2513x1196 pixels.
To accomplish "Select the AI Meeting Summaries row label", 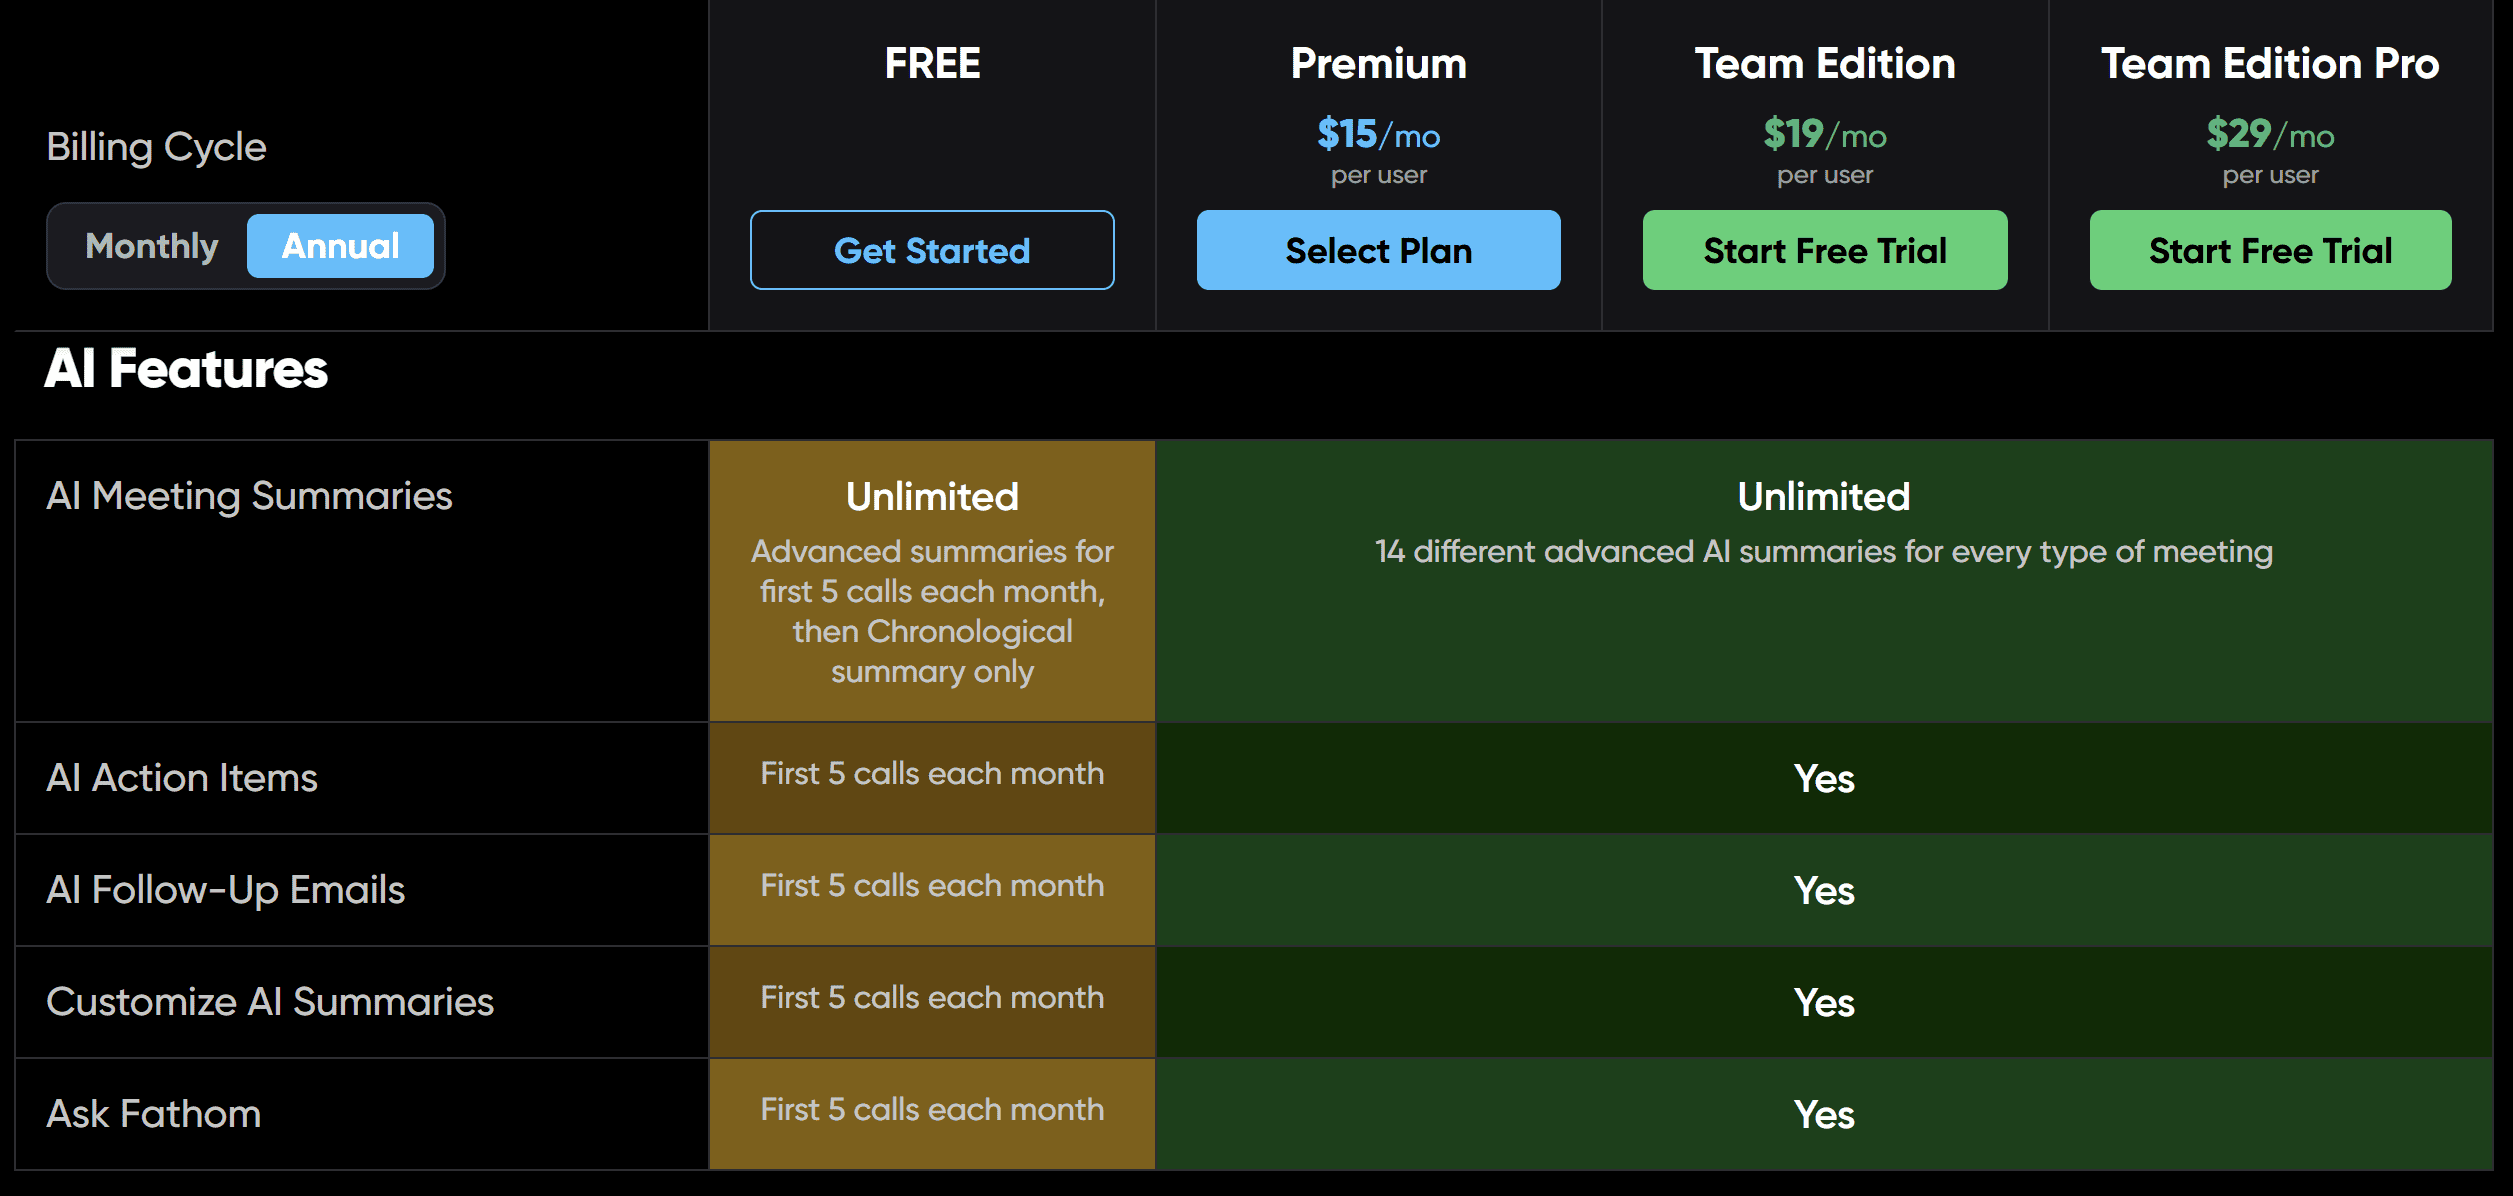I will coord(249,496).
